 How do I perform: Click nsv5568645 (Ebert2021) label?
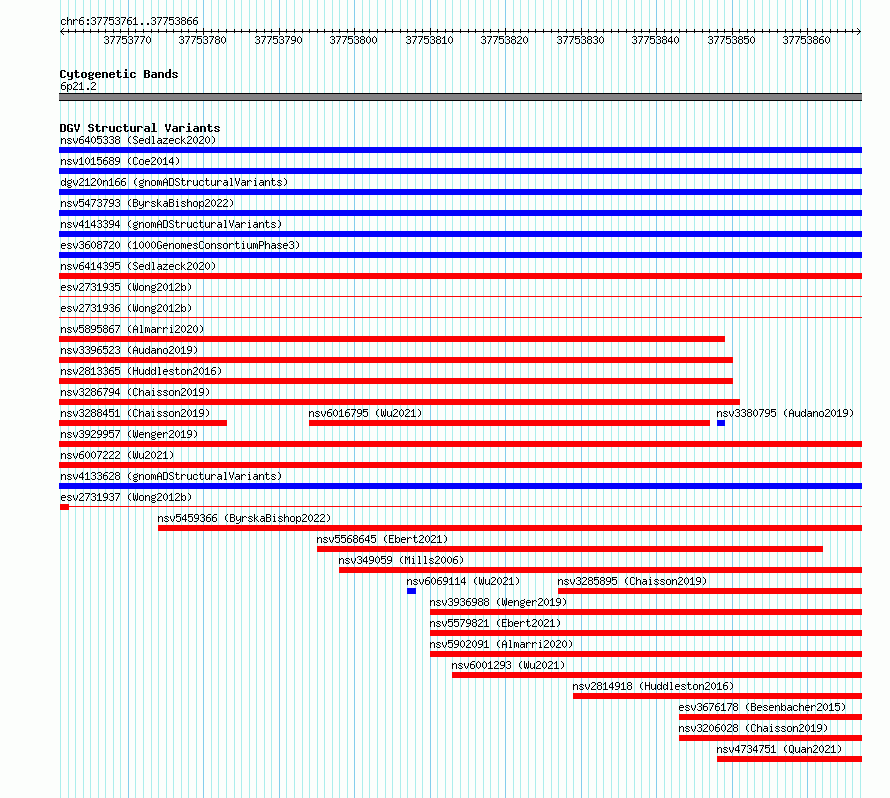(383, 539)
